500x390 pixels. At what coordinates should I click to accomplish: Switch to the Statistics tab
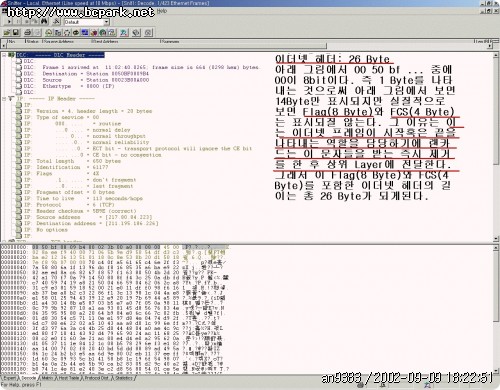tap(124, 378)
